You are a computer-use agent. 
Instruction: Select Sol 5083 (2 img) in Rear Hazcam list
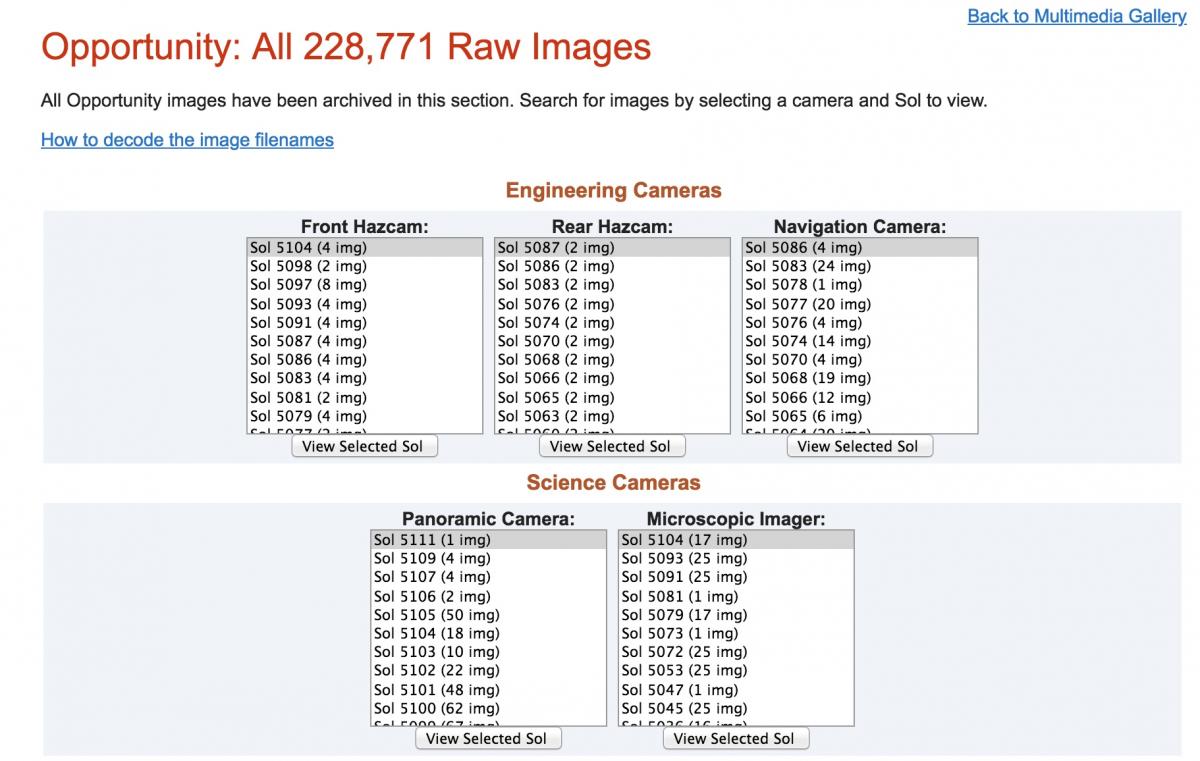tap(612, 285)
